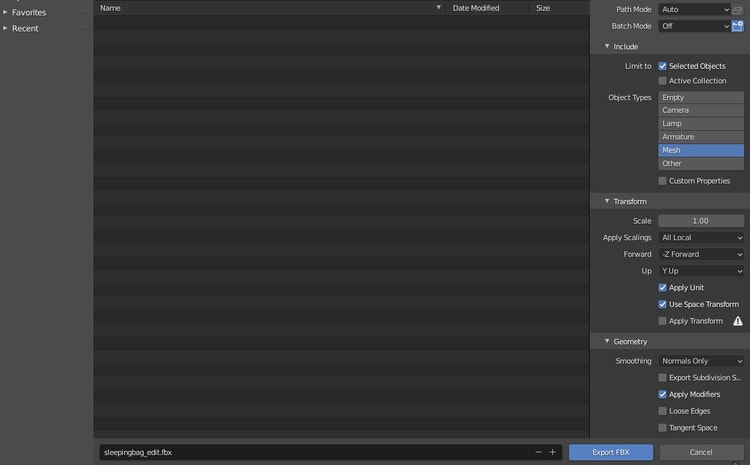750x465 pixels.
Task: Enable Custom Properties checkbox
Action: 662,181
